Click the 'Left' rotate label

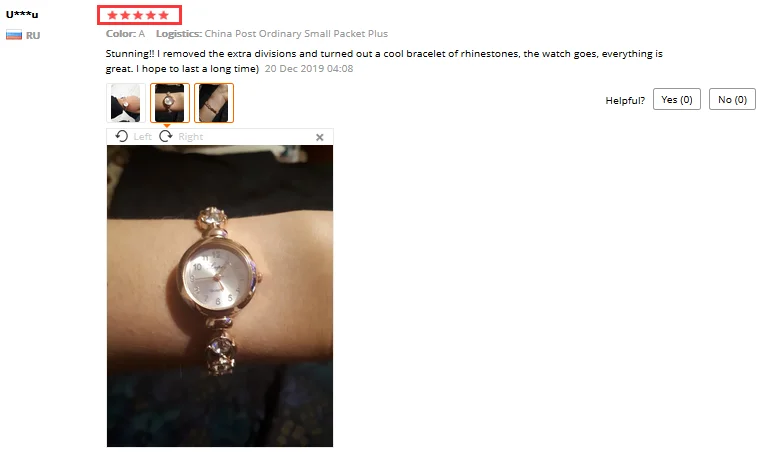coord(142,137)
